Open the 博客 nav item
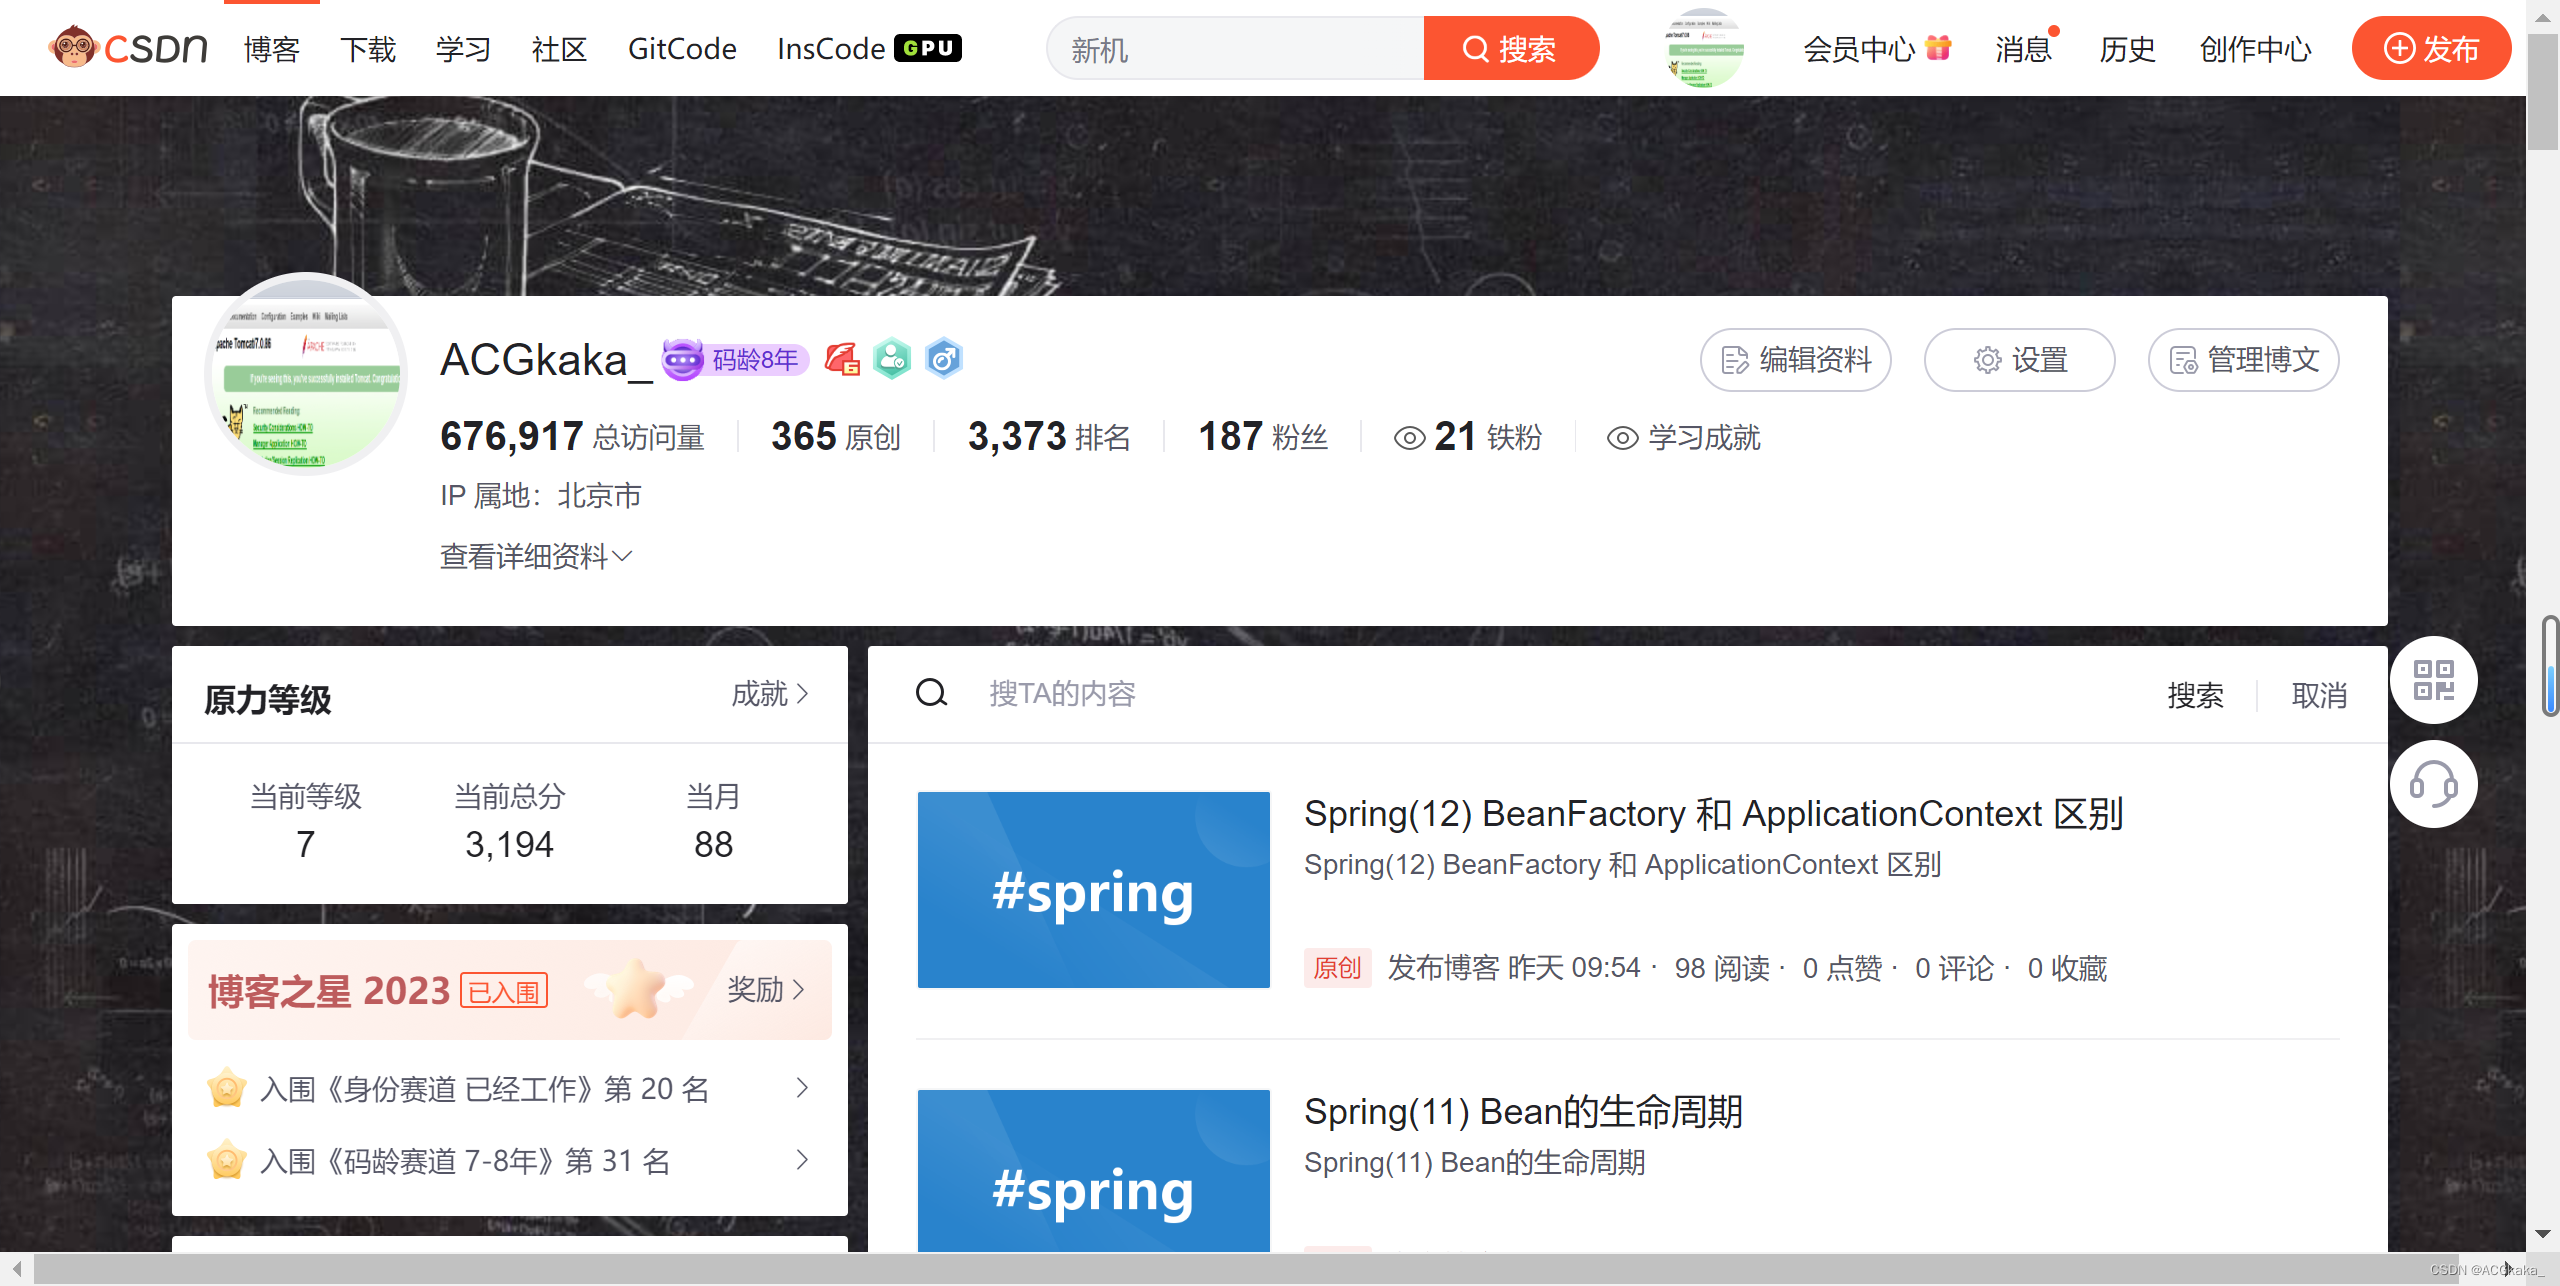The image size is (2560, 1286). click(x=272, y=49)
